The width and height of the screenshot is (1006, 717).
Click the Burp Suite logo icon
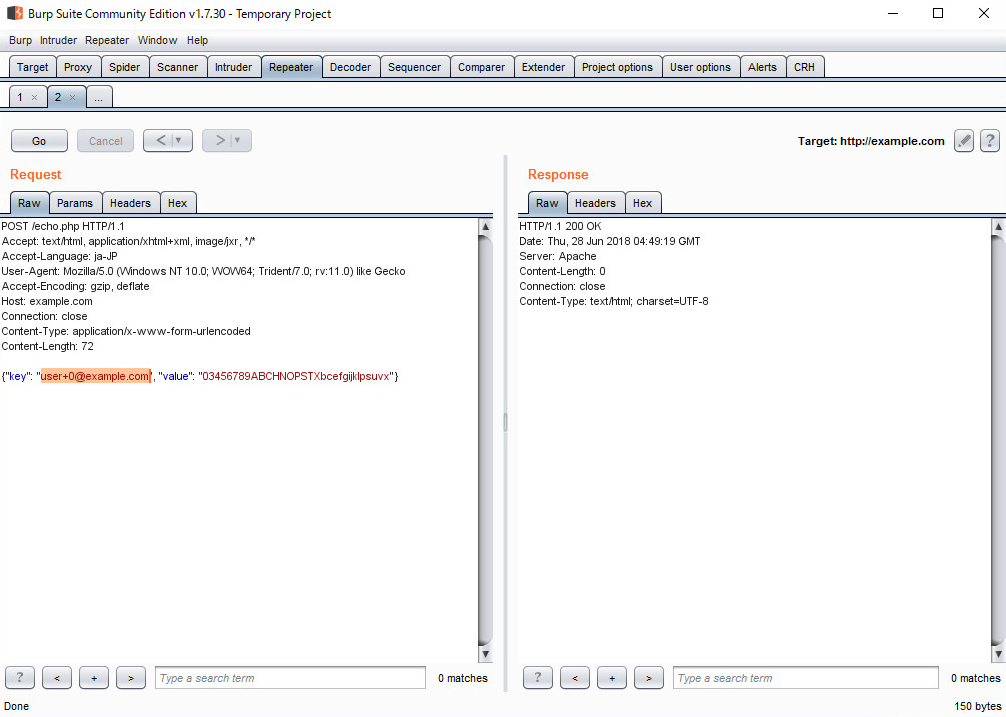15,13
